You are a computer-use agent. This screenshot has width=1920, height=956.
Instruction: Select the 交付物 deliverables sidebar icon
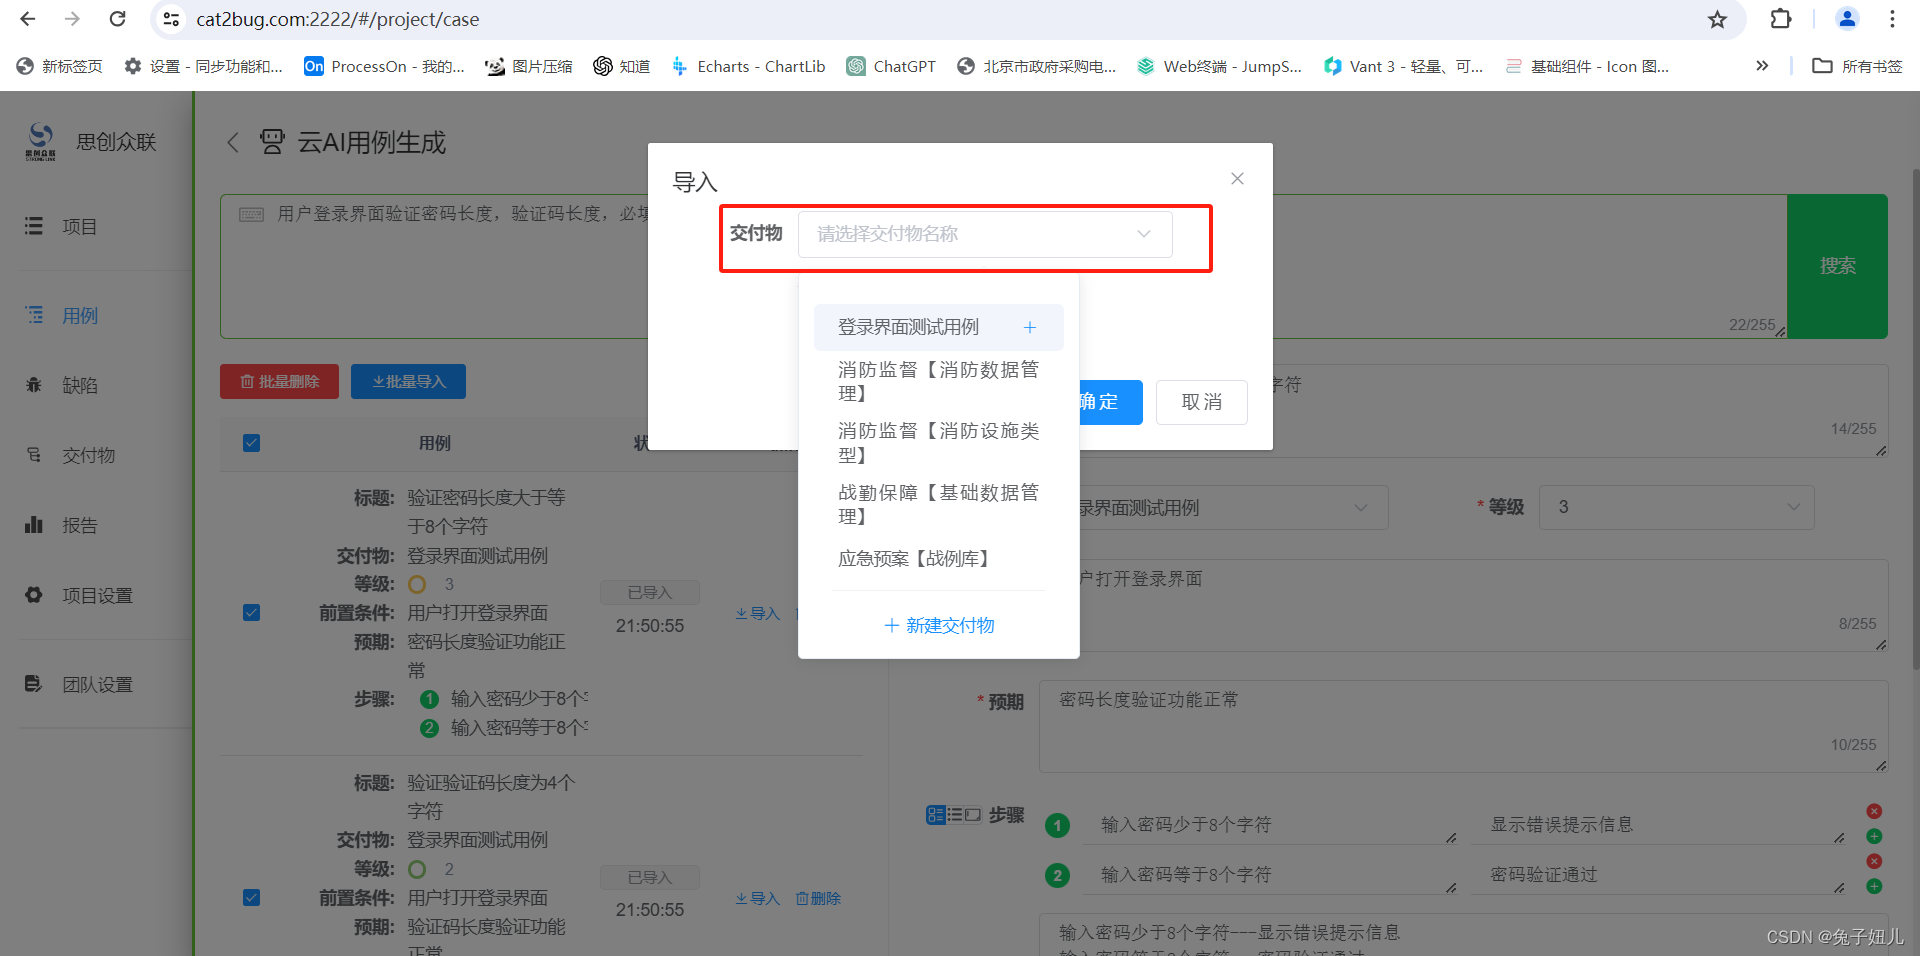tap(33, 455)
